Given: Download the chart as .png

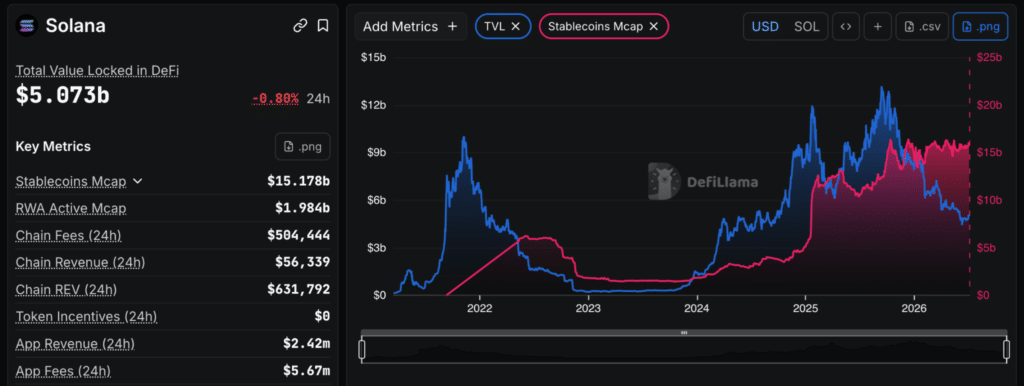Looking at the screenshot, I should [980, 27].
